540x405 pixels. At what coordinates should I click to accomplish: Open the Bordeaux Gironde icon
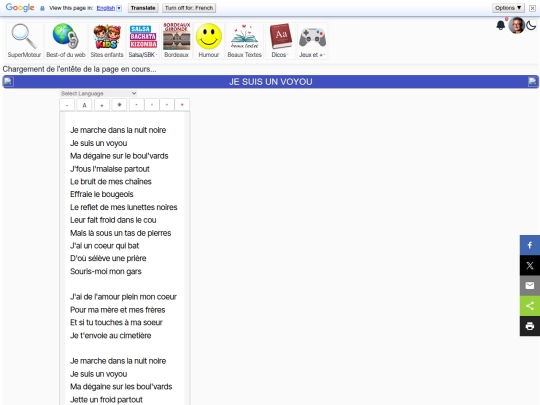(x=177, y=36)
